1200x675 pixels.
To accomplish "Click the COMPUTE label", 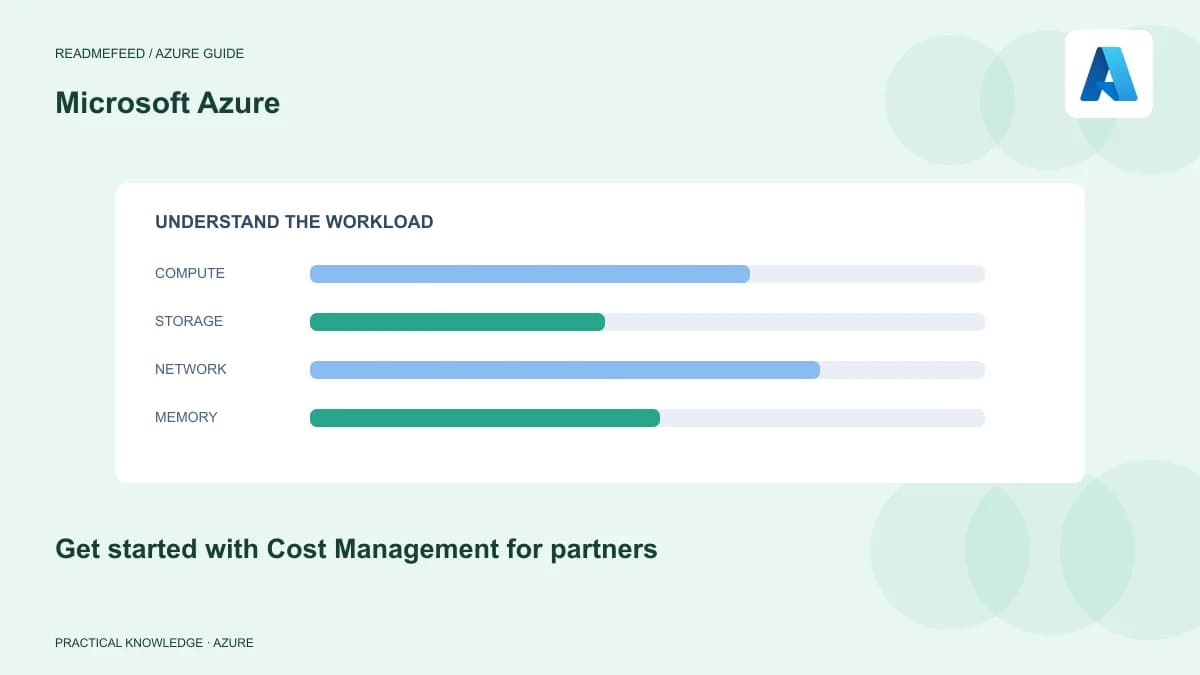I will coord(190,274).
